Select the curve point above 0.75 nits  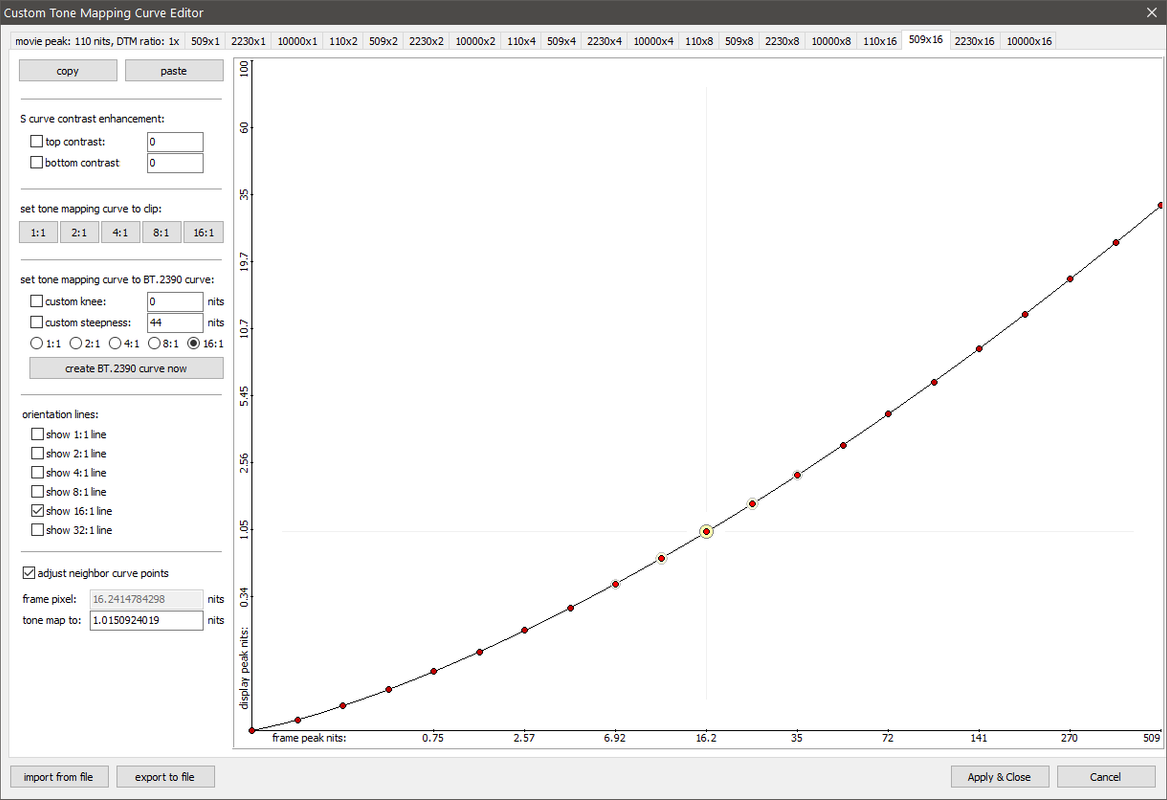coord(434,671)
